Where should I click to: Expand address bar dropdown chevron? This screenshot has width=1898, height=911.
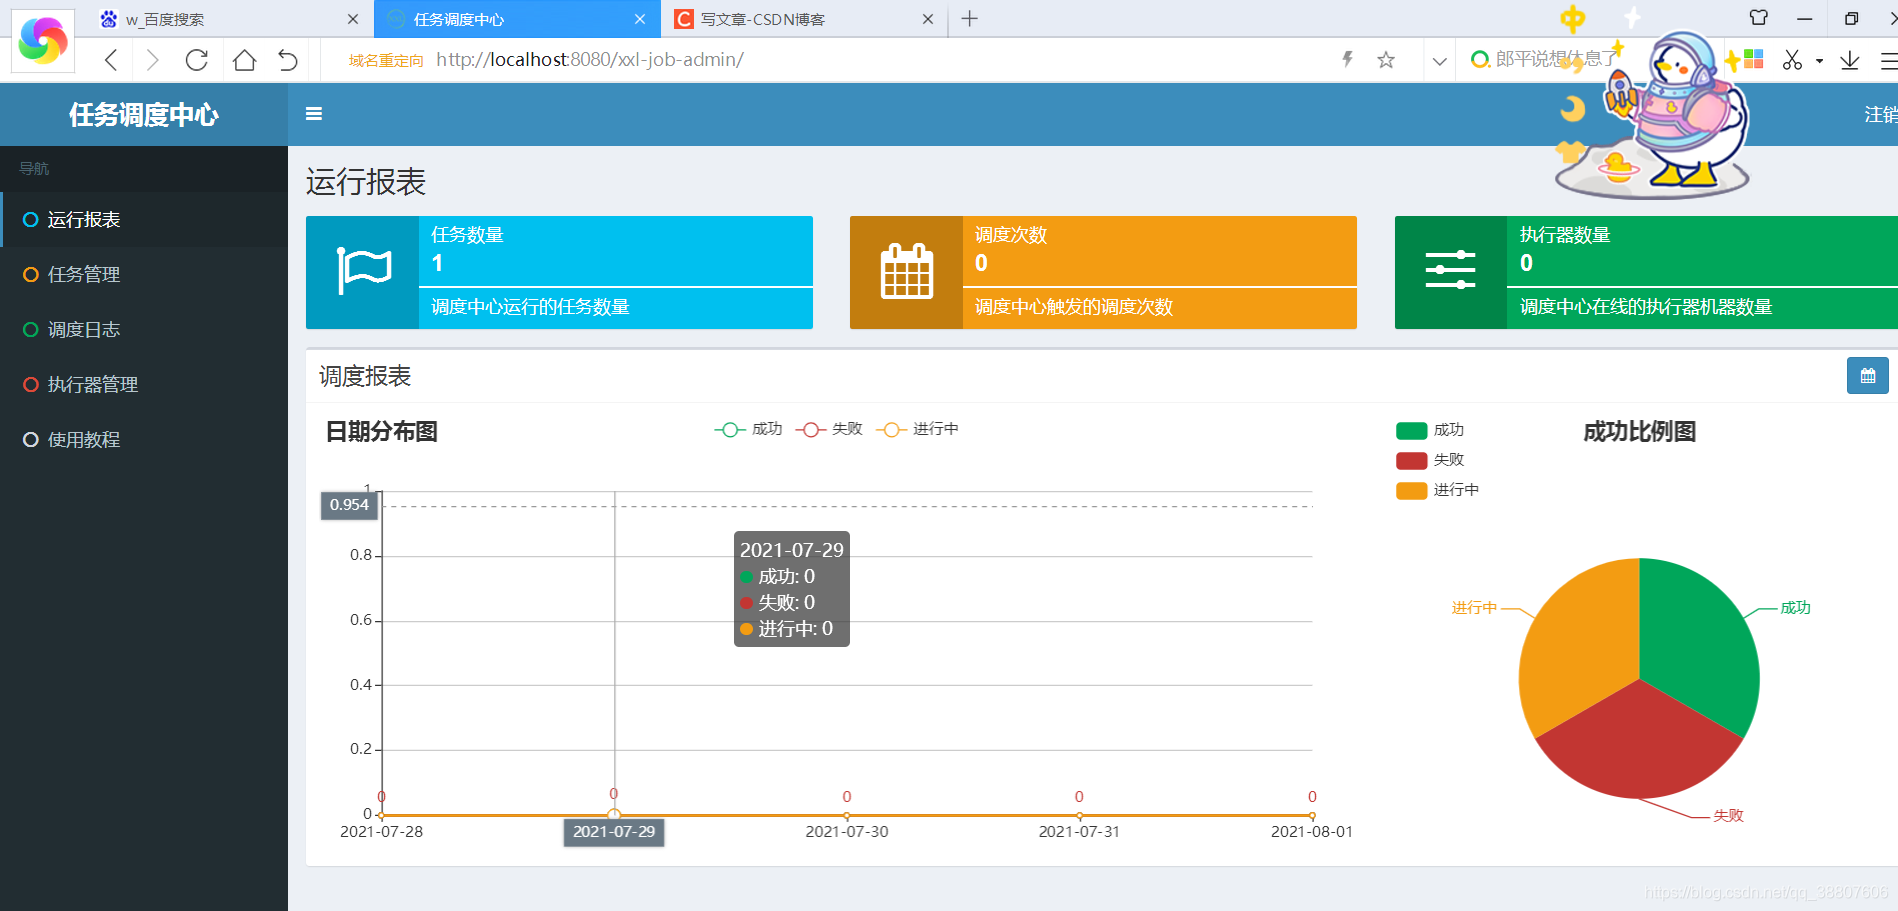(x=1439, y=61)
